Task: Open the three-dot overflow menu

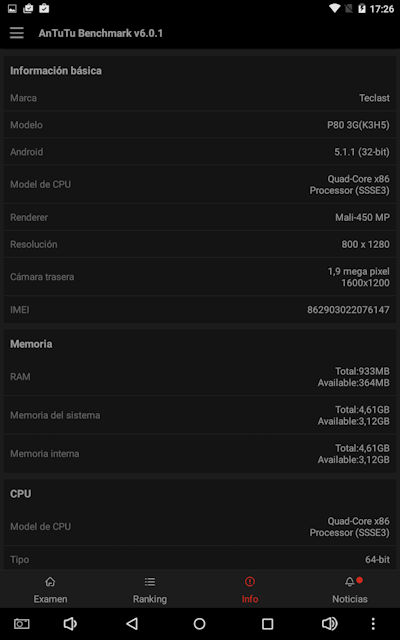Action: [x=373, y=623]
